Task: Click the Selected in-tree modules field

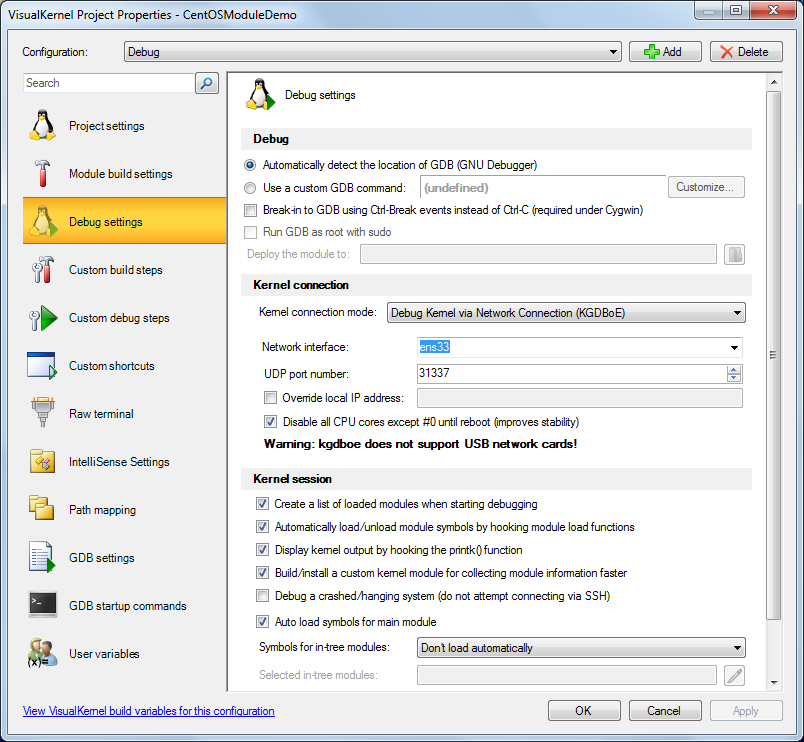Action: [x=567, y=675]
